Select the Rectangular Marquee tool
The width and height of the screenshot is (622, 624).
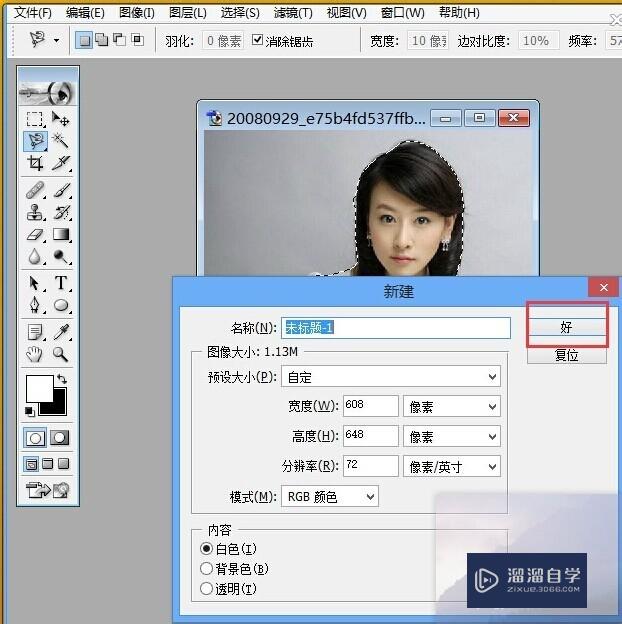click(x=35, y=119)
